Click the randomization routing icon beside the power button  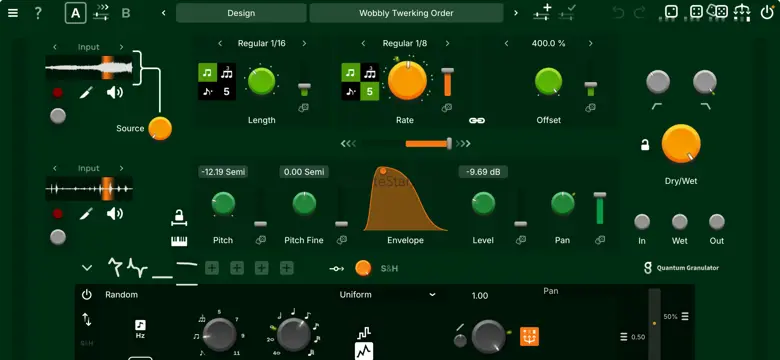tap(743, 12)
